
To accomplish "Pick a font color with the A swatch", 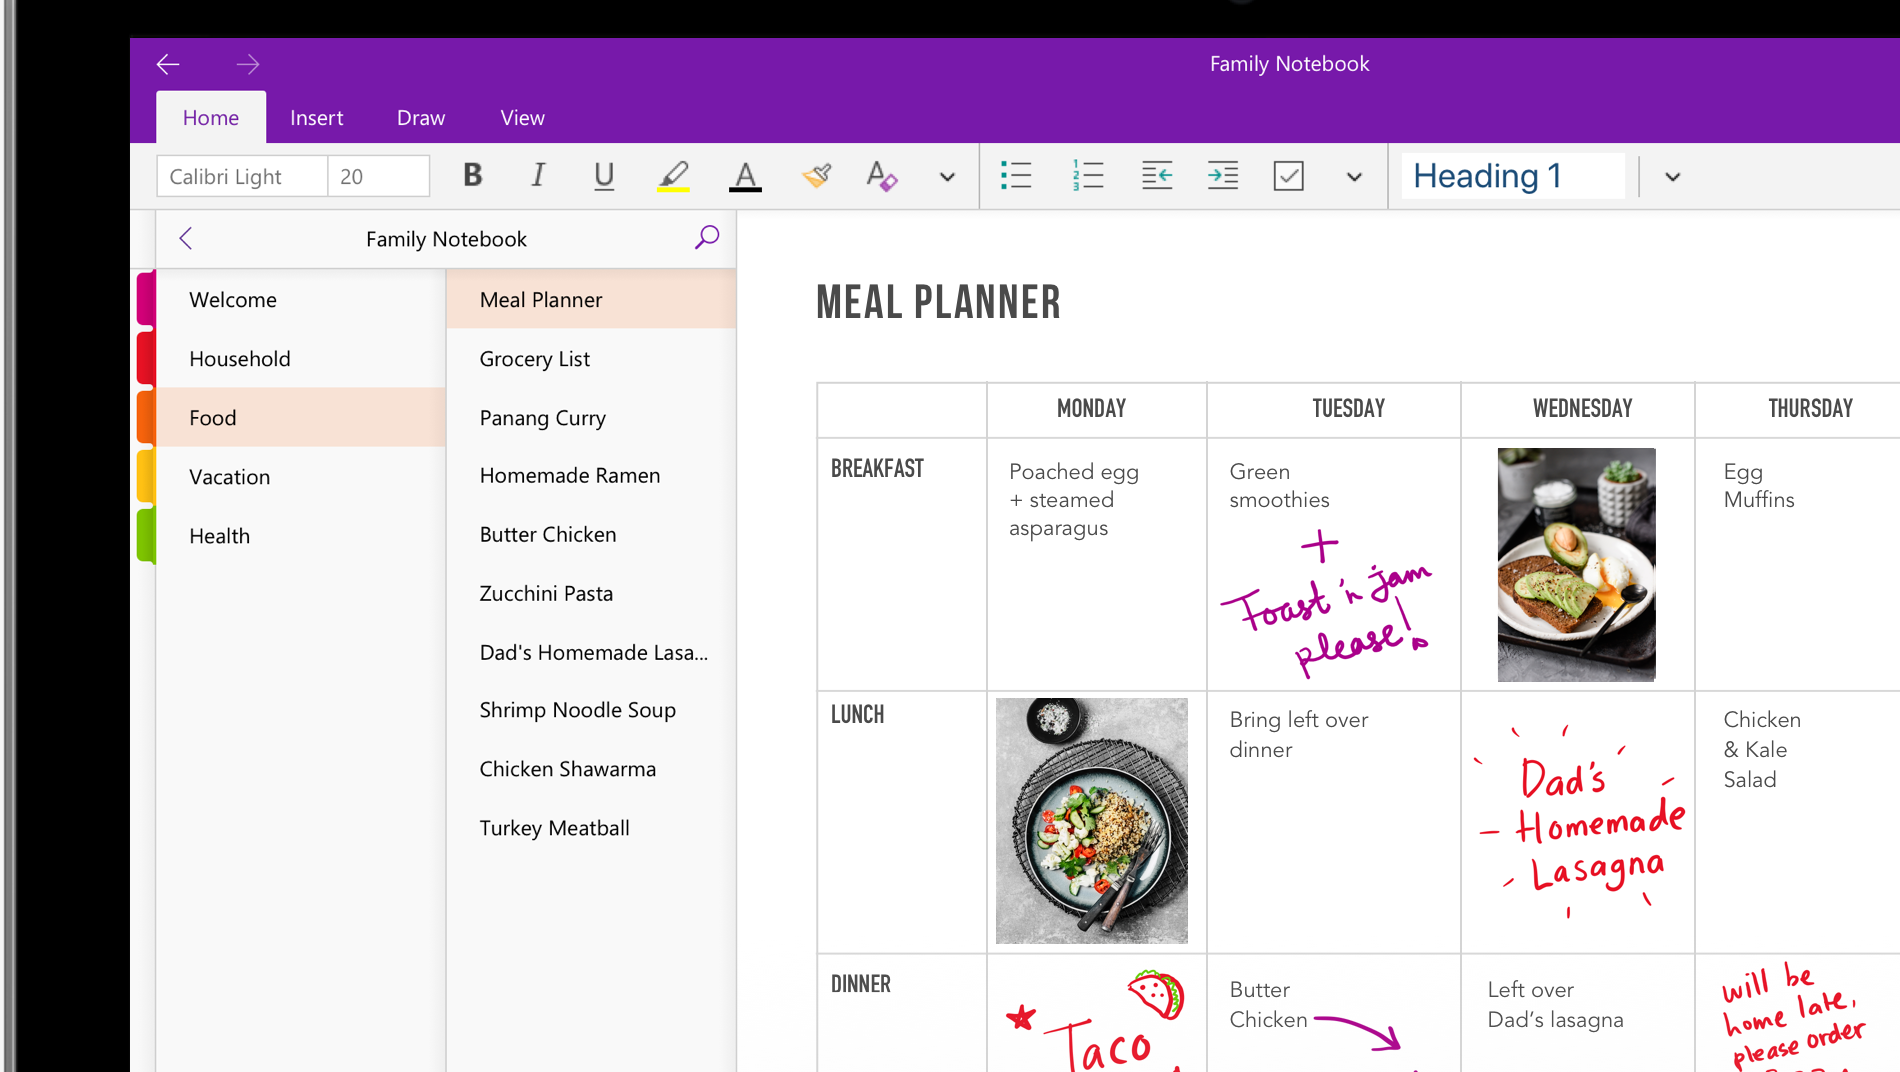I will [745, 176].
